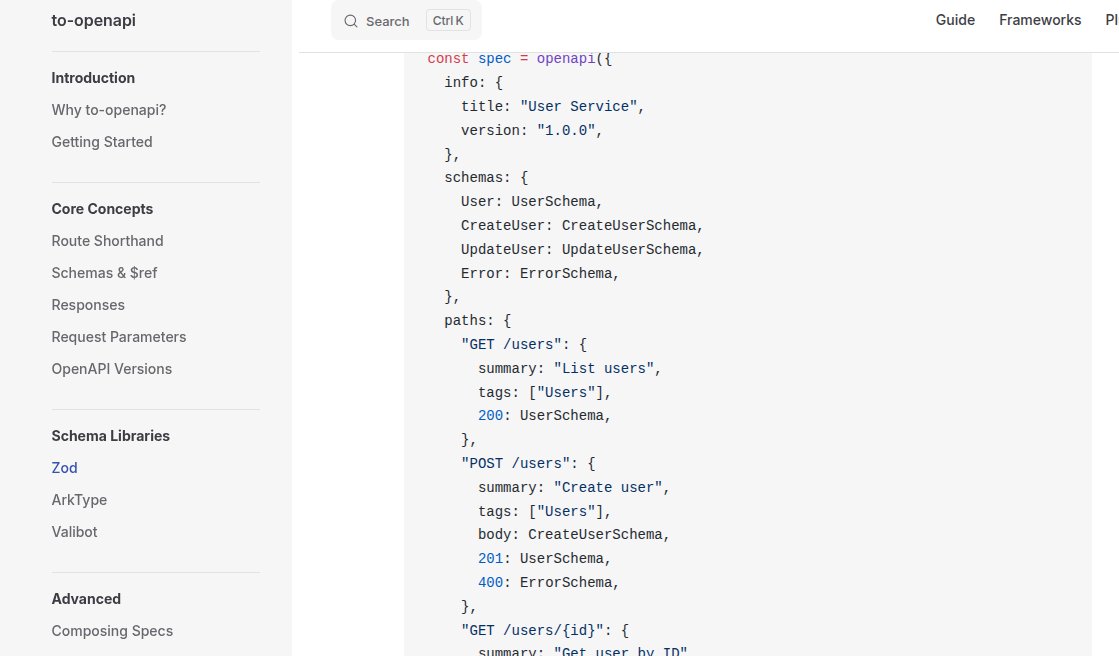Click 'body: CreateUserSchema,' line
The width and height of the screenshot is (1119, 656).
coord(574,535)
